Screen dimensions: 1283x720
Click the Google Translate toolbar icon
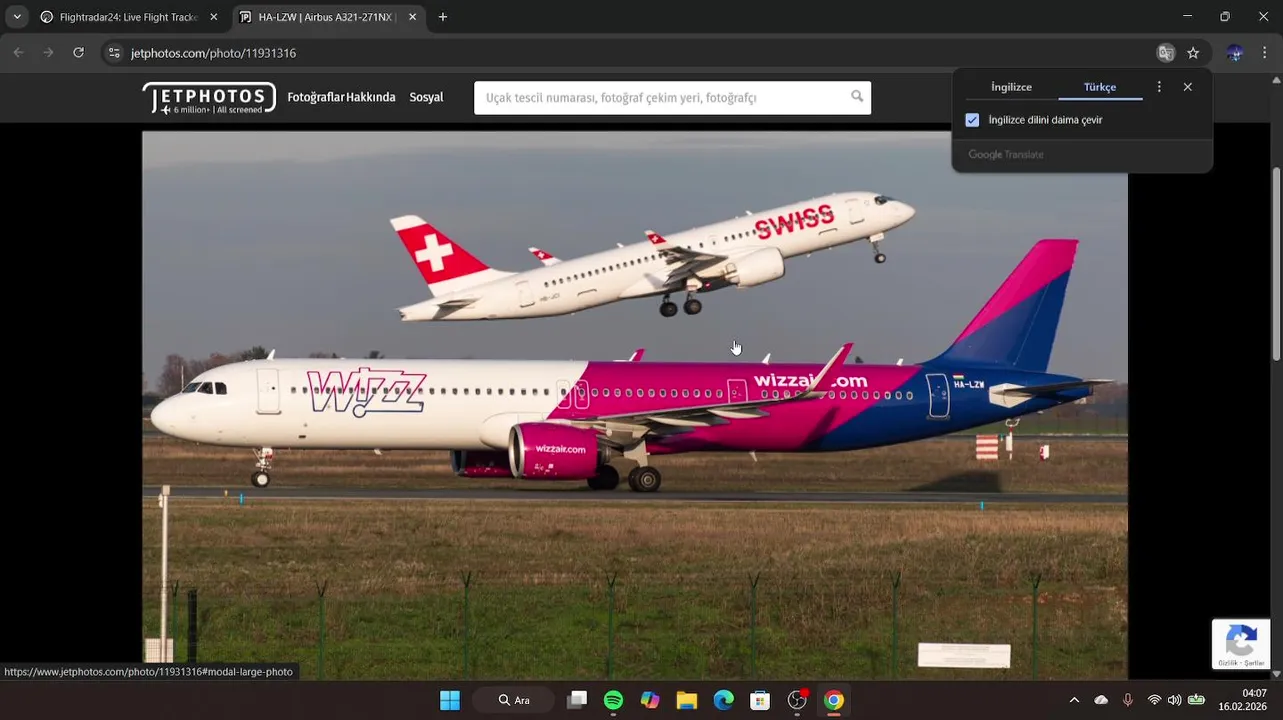tap(1165, 53)
